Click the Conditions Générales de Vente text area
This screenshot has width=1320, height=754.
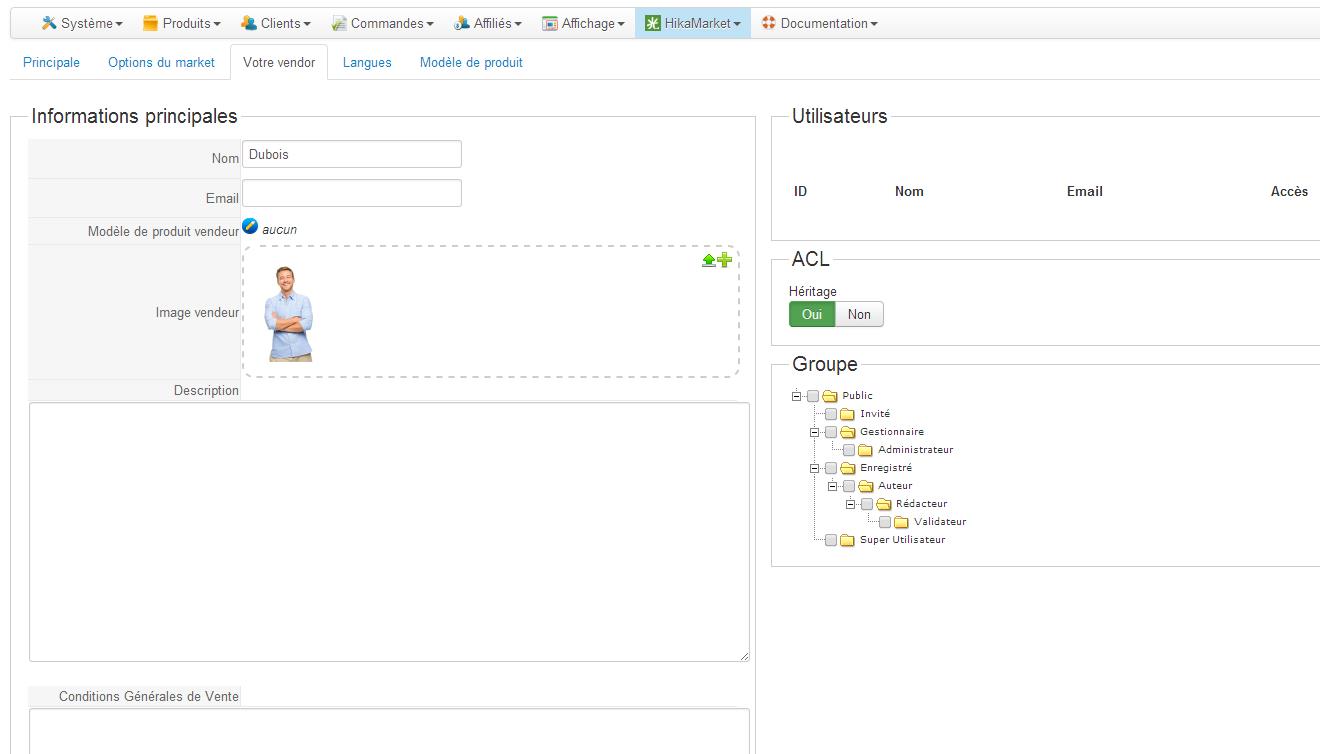[x=389, y=731]
